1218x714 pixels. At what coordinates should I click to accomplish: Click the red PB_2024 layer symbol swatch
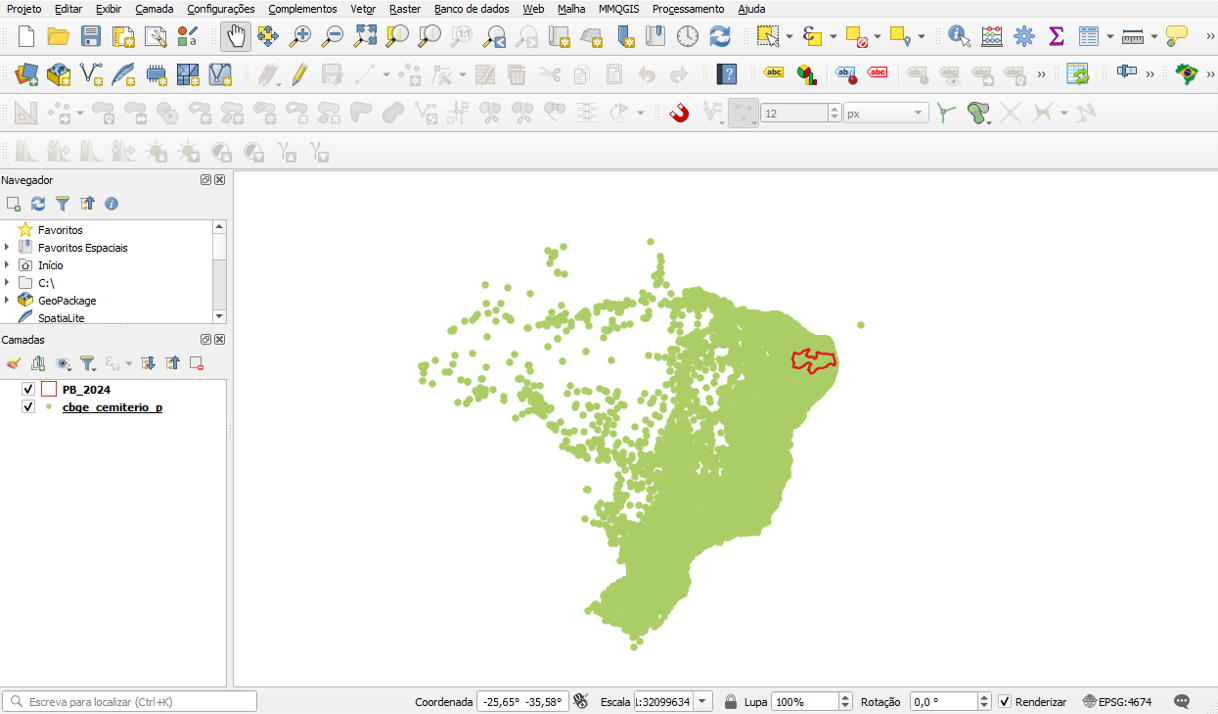[49, 390]
